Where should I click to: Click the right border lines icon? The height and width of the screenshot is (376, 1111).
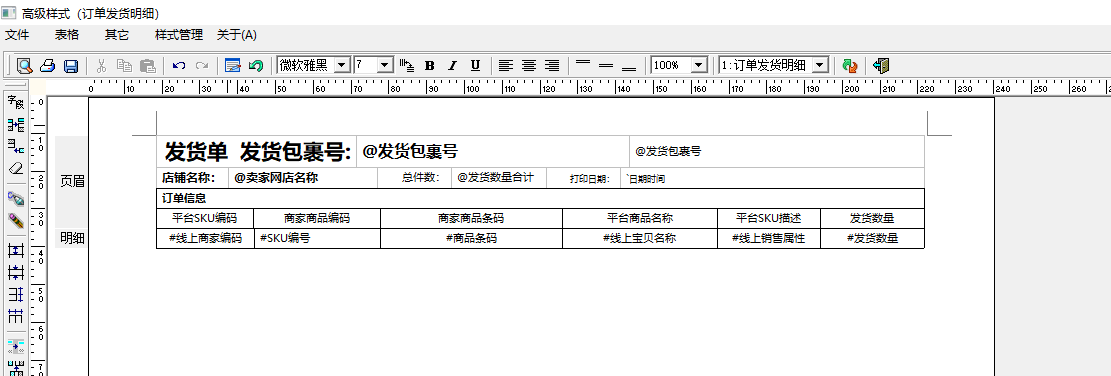coord(16,294)
